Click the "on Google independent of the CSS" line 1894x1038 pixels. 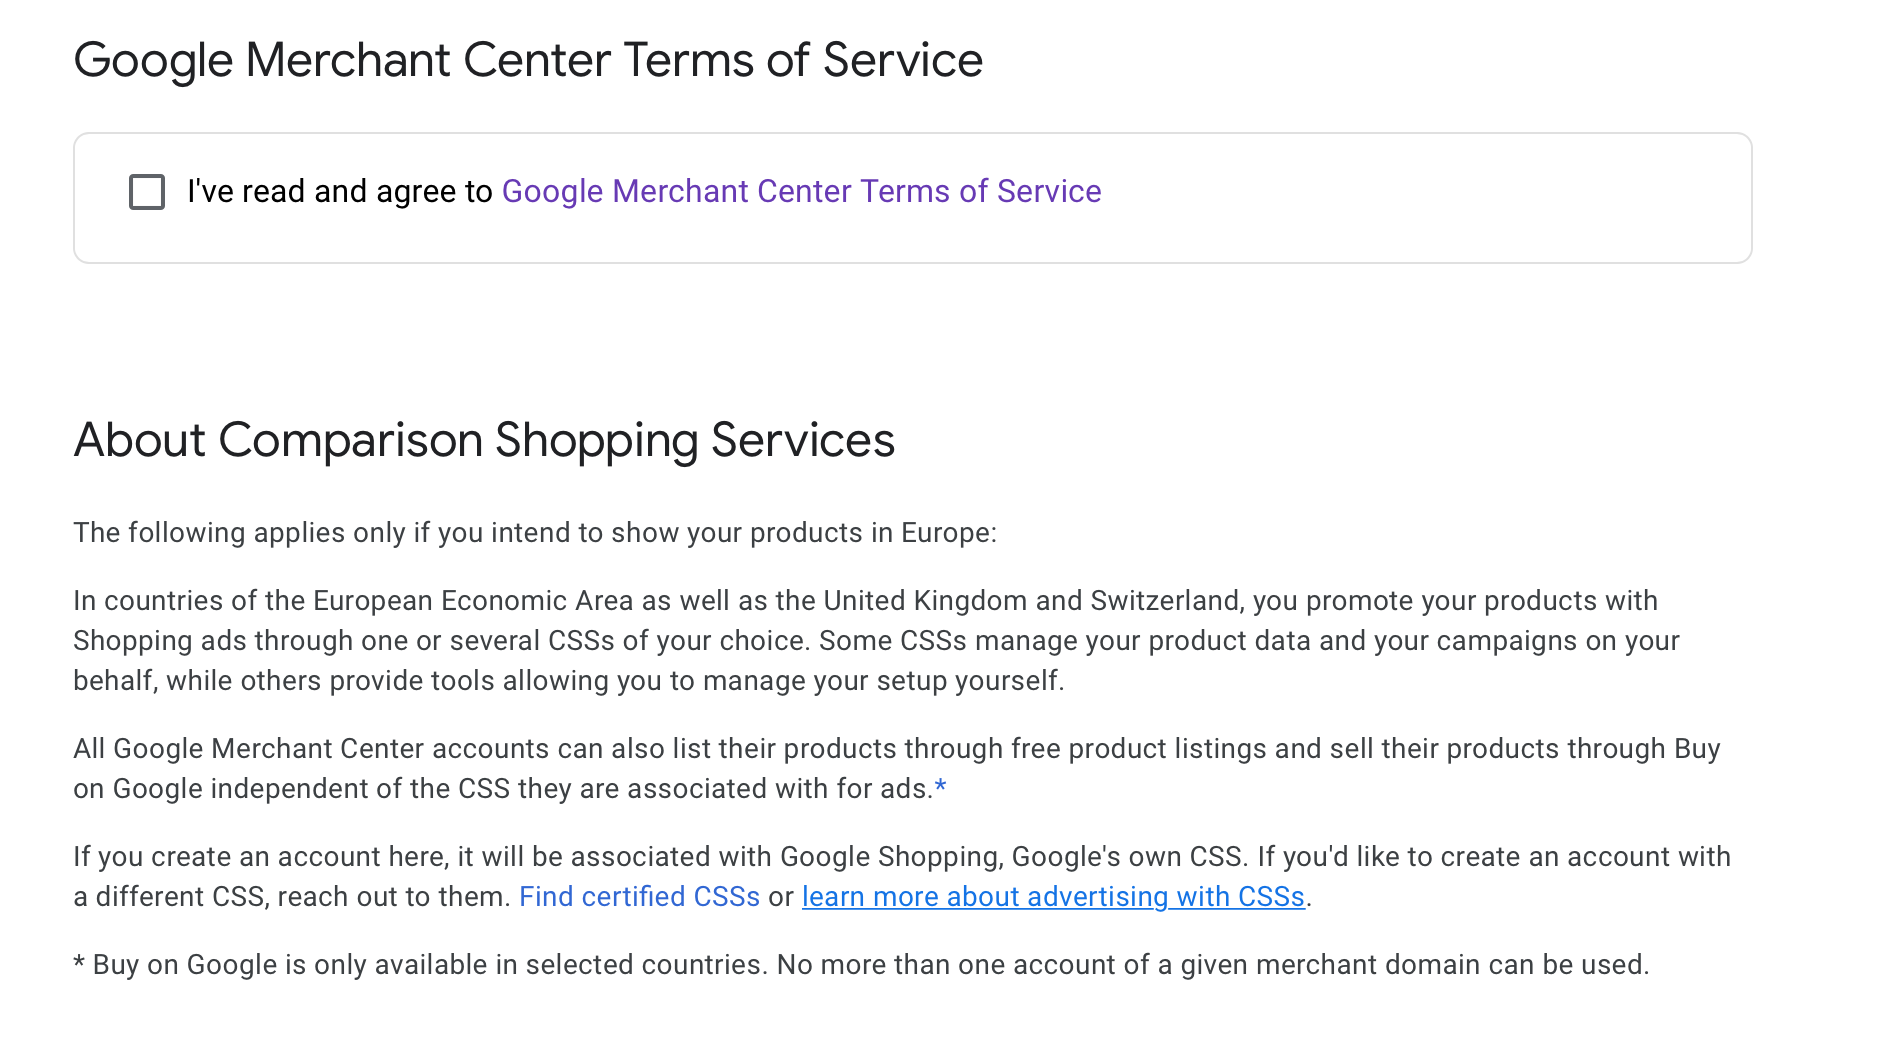502,789
